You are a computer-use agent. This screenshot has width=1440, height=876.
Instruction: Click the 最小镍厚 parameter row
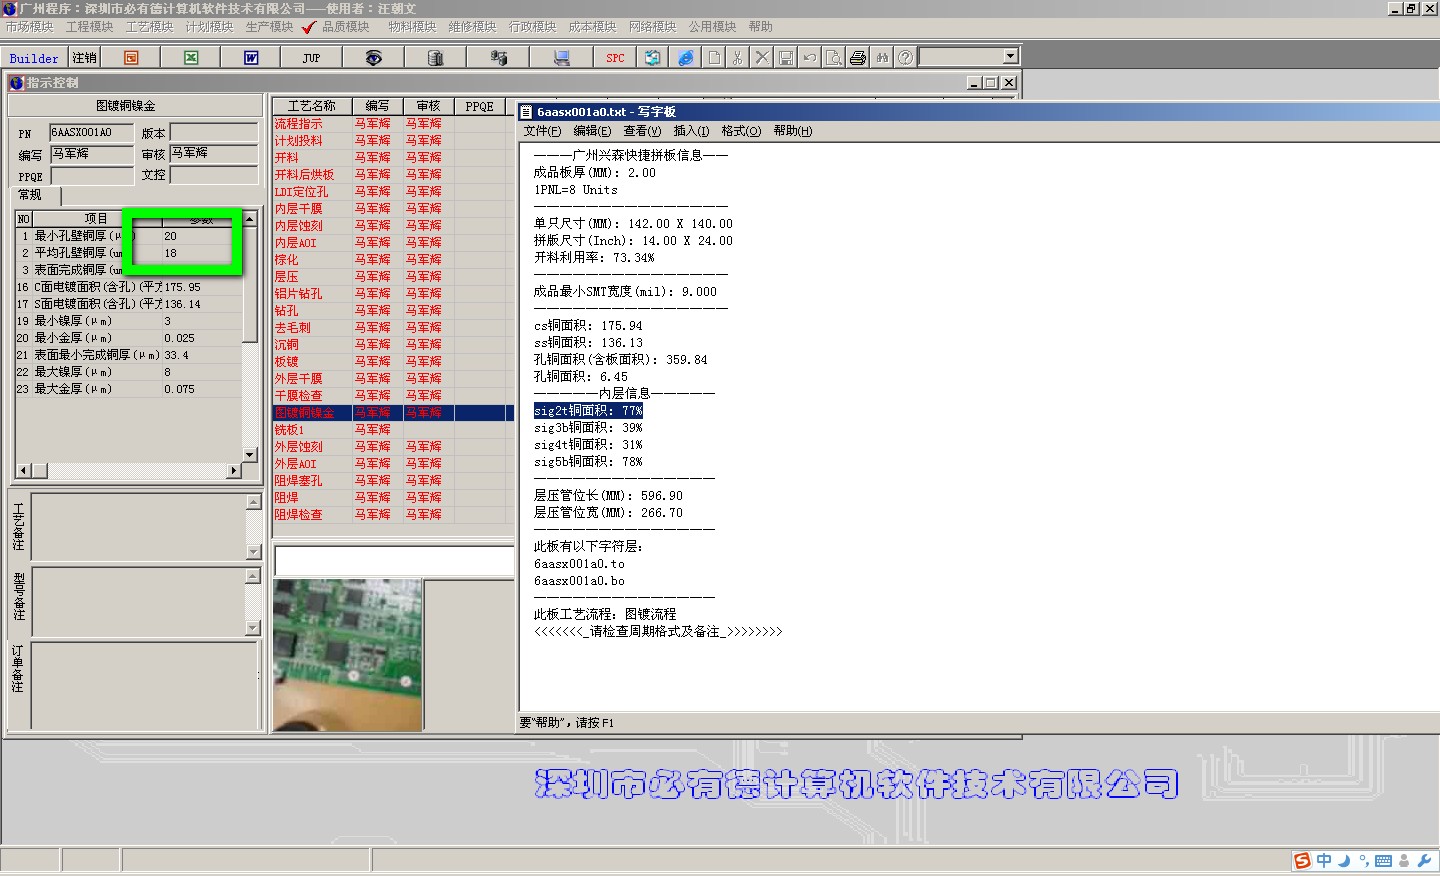pos(128,321)
